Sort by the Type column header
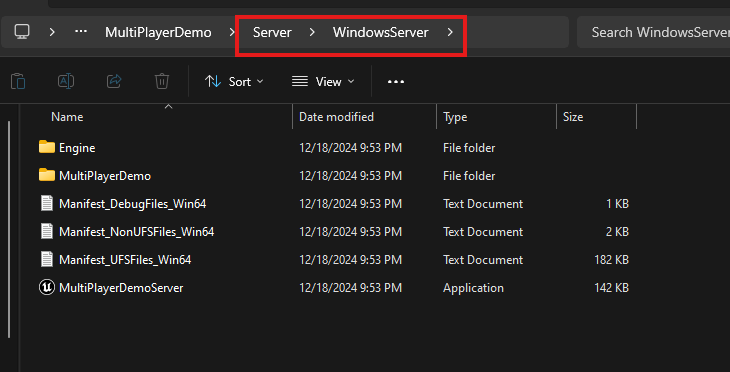Image resolution: width=730 pixels, height=372 pixels. pos(455,117)
